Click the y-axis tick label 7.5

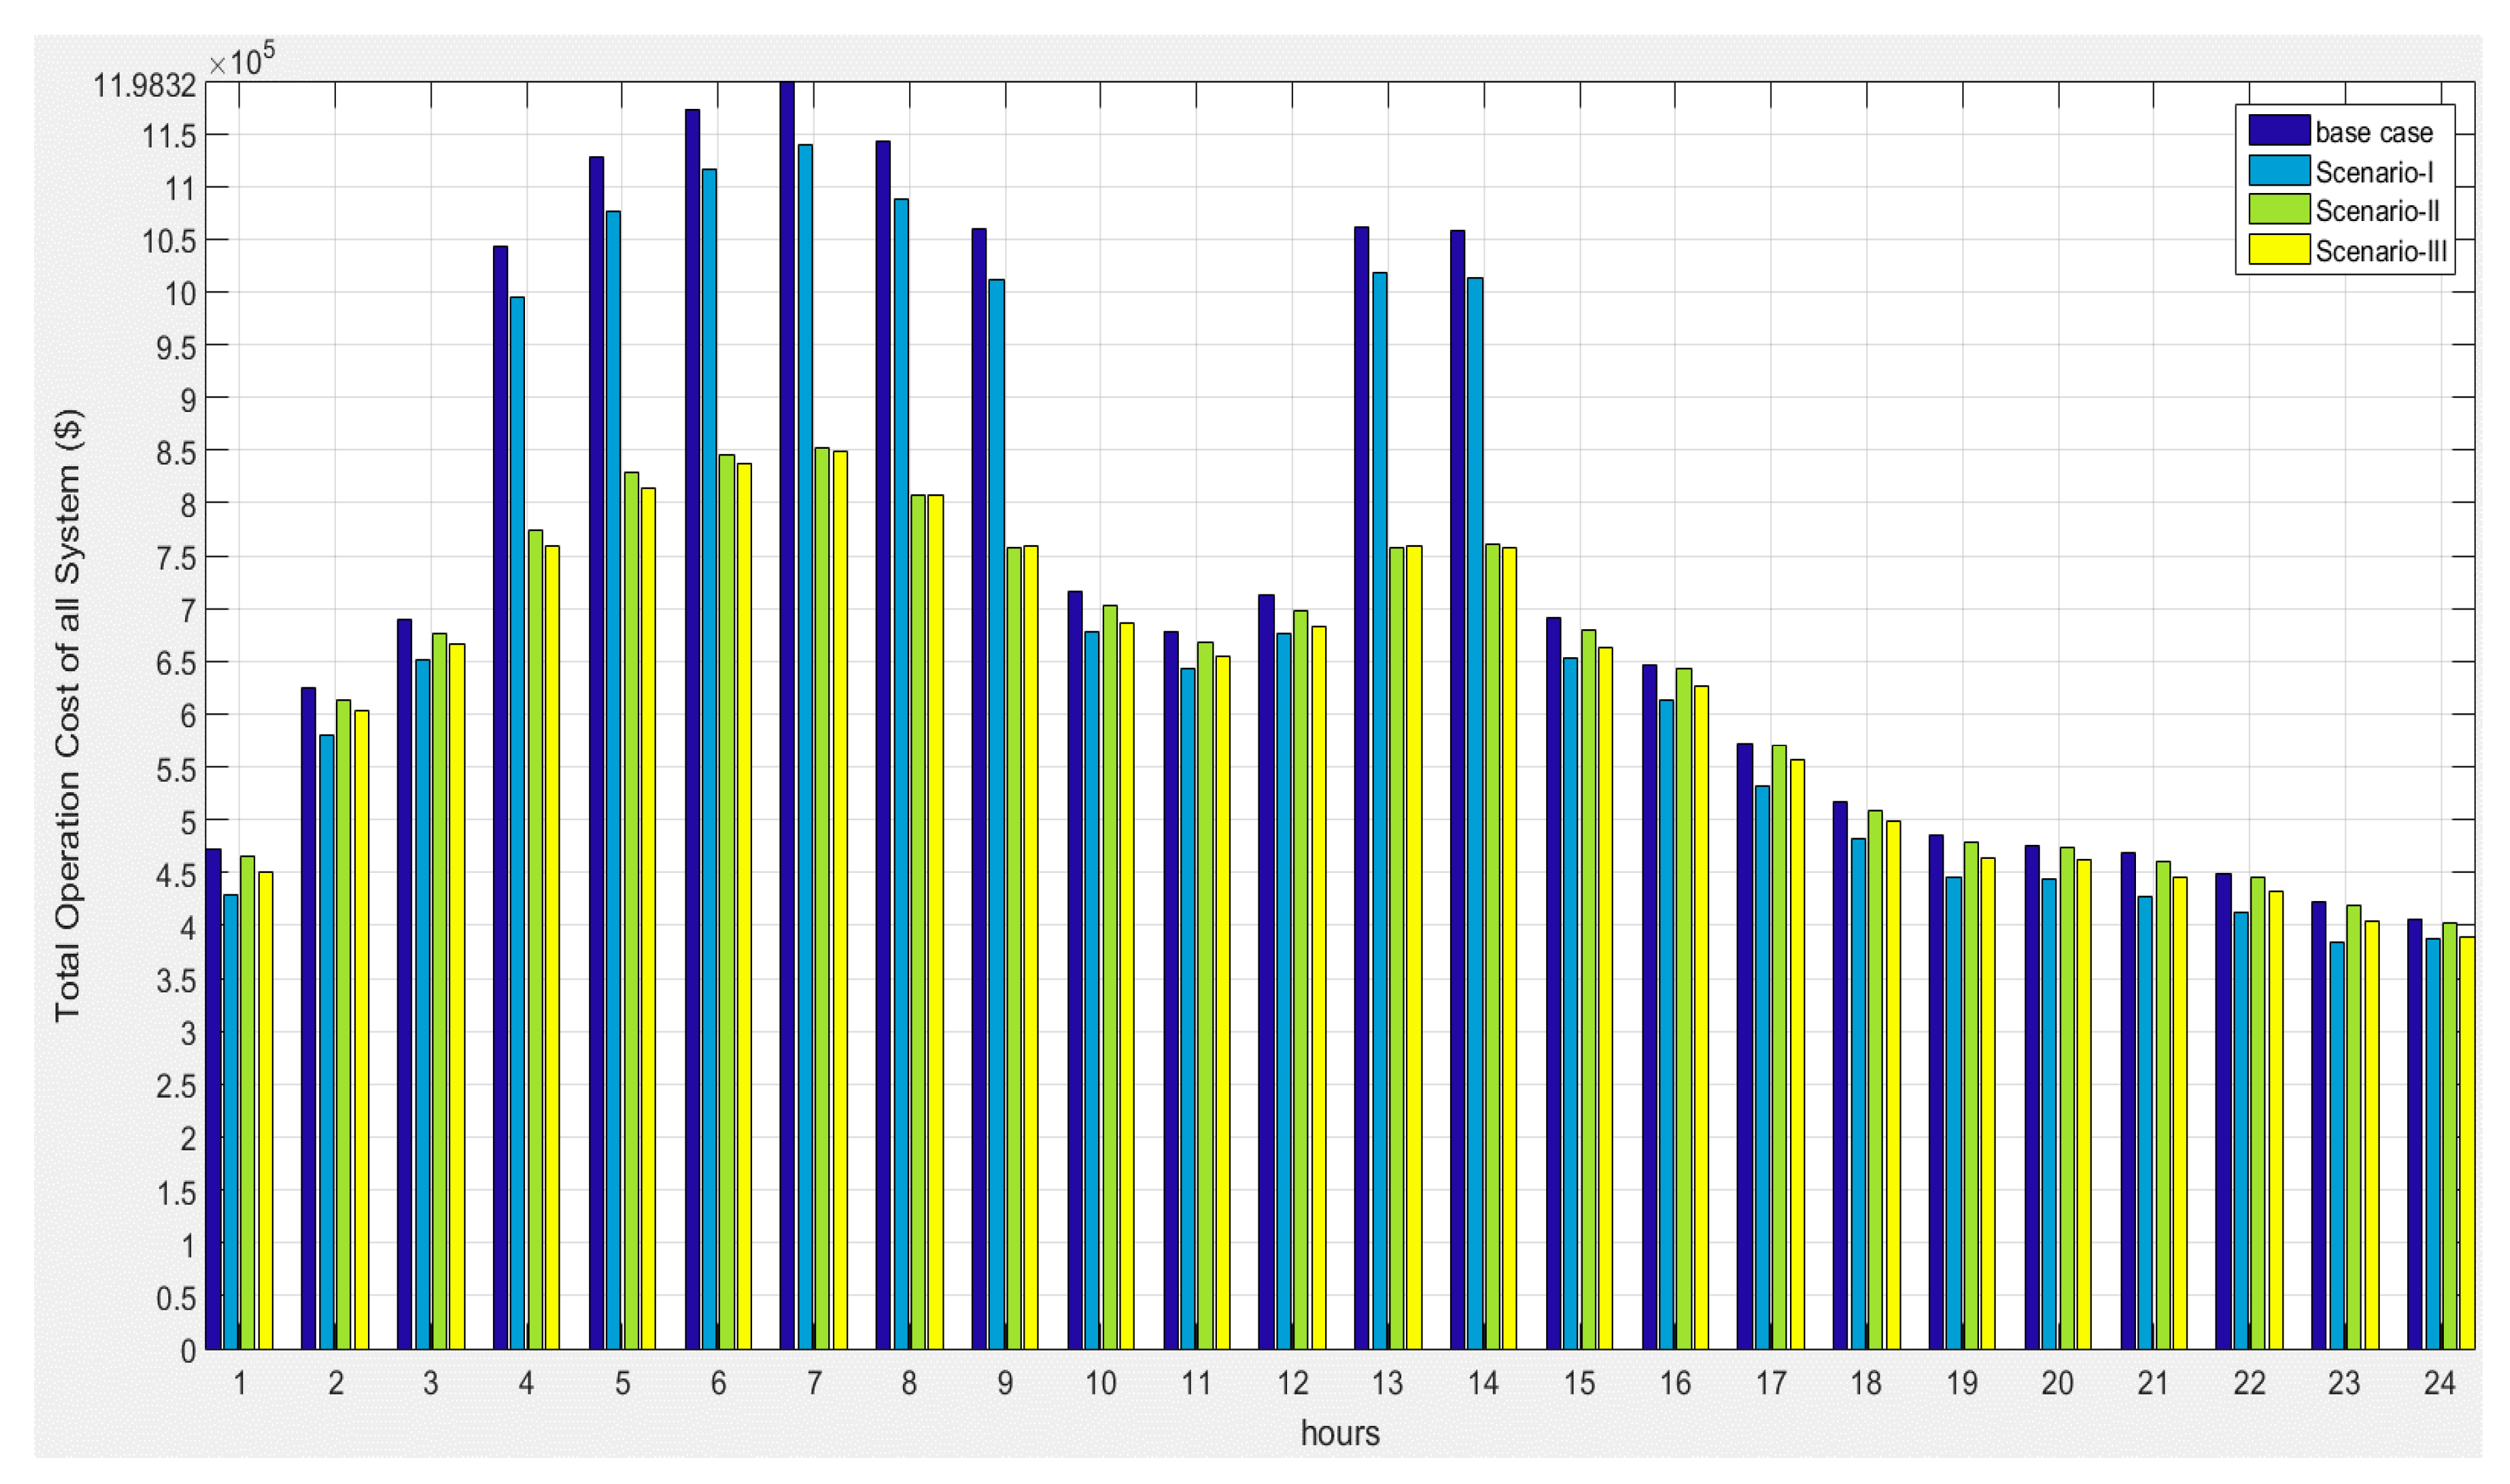[x=176, y=557]
